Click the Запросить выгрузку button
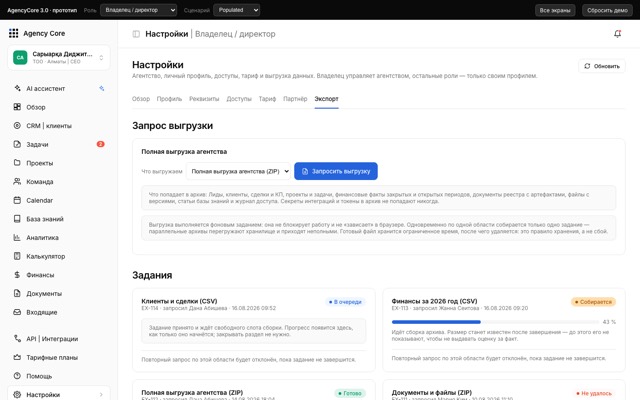 point(336,171)
